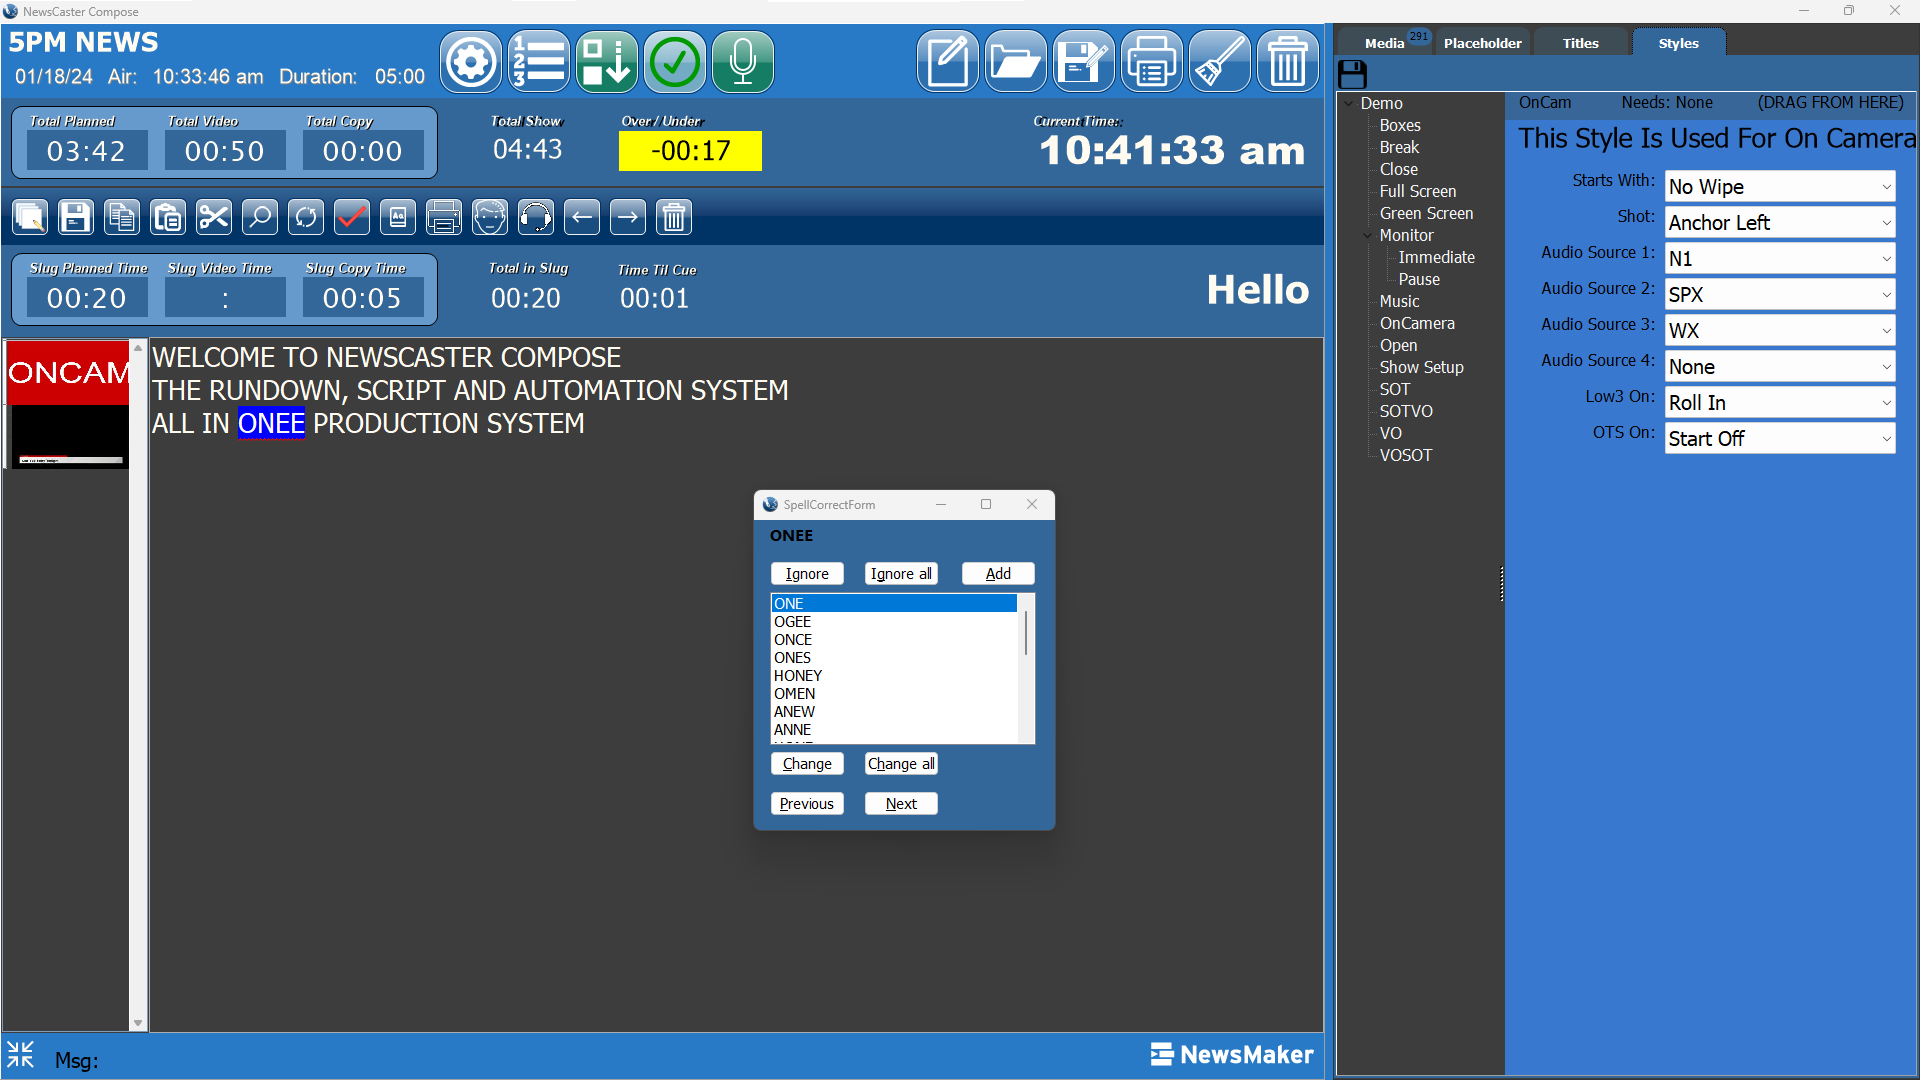
Task: Collapse the Demo tree node
Action: pyautogui.click(x=1348, y=103)
